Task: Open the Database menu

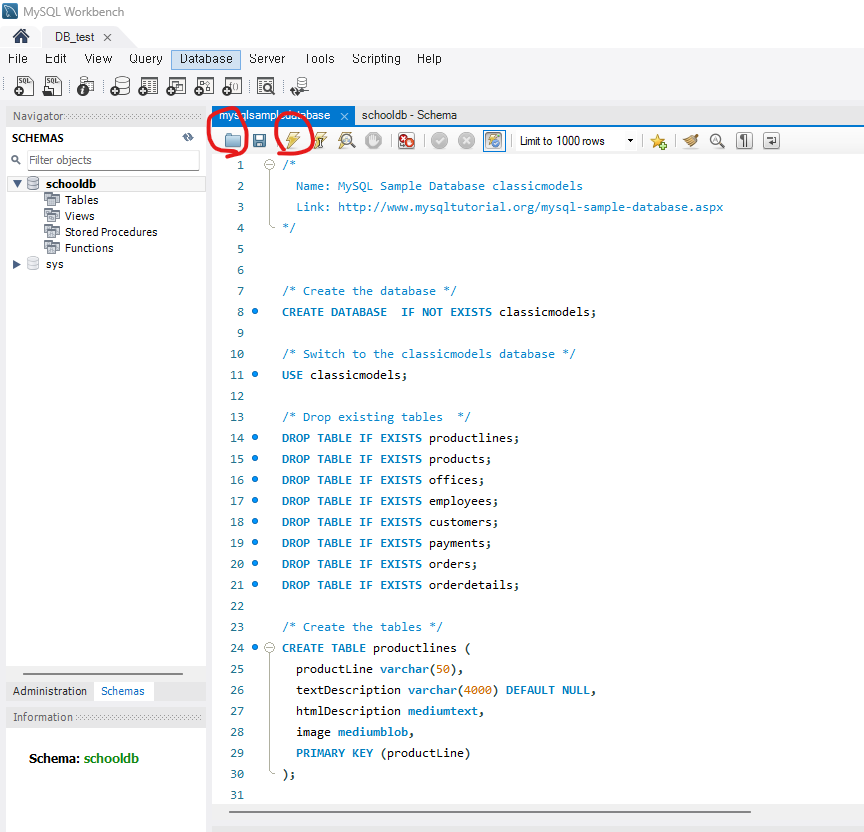Action: point(206,59)
